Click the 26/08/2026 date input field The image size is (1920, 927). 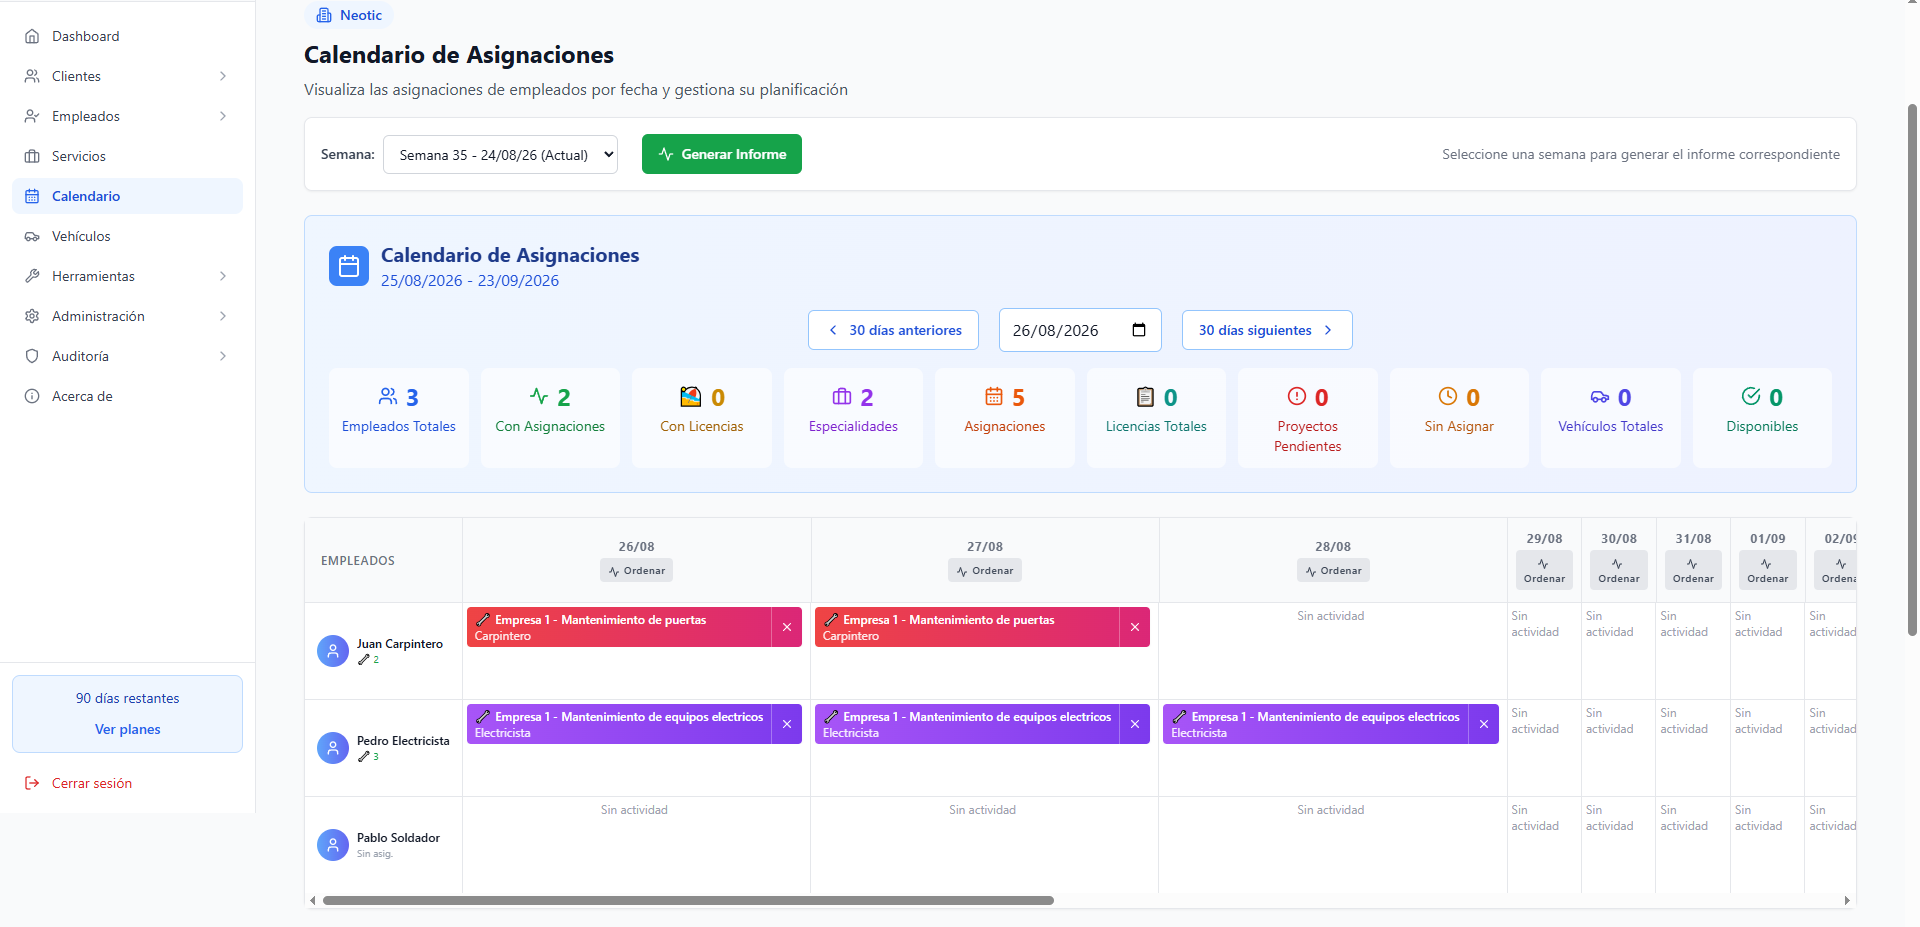click(x=1080, y=330)
